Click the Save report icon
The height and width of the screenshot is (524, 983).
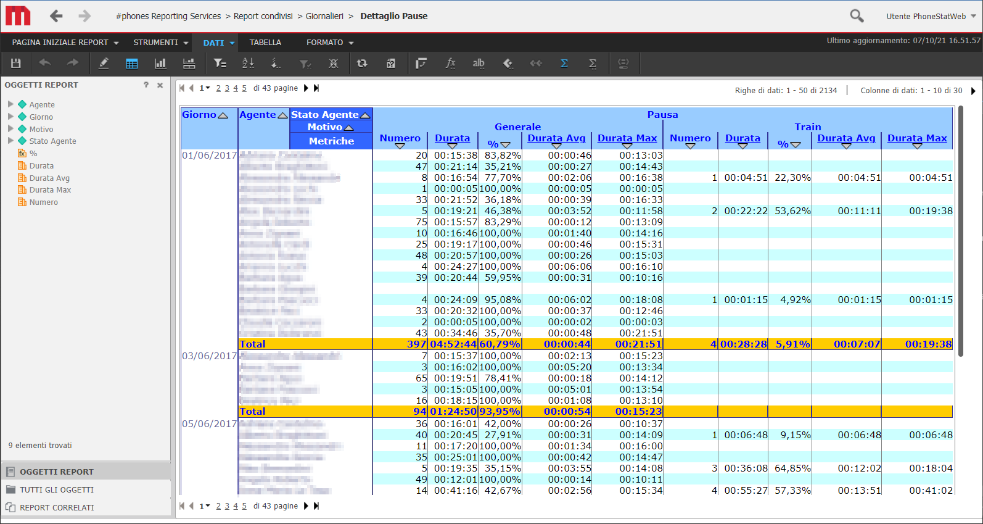[16, 63]
